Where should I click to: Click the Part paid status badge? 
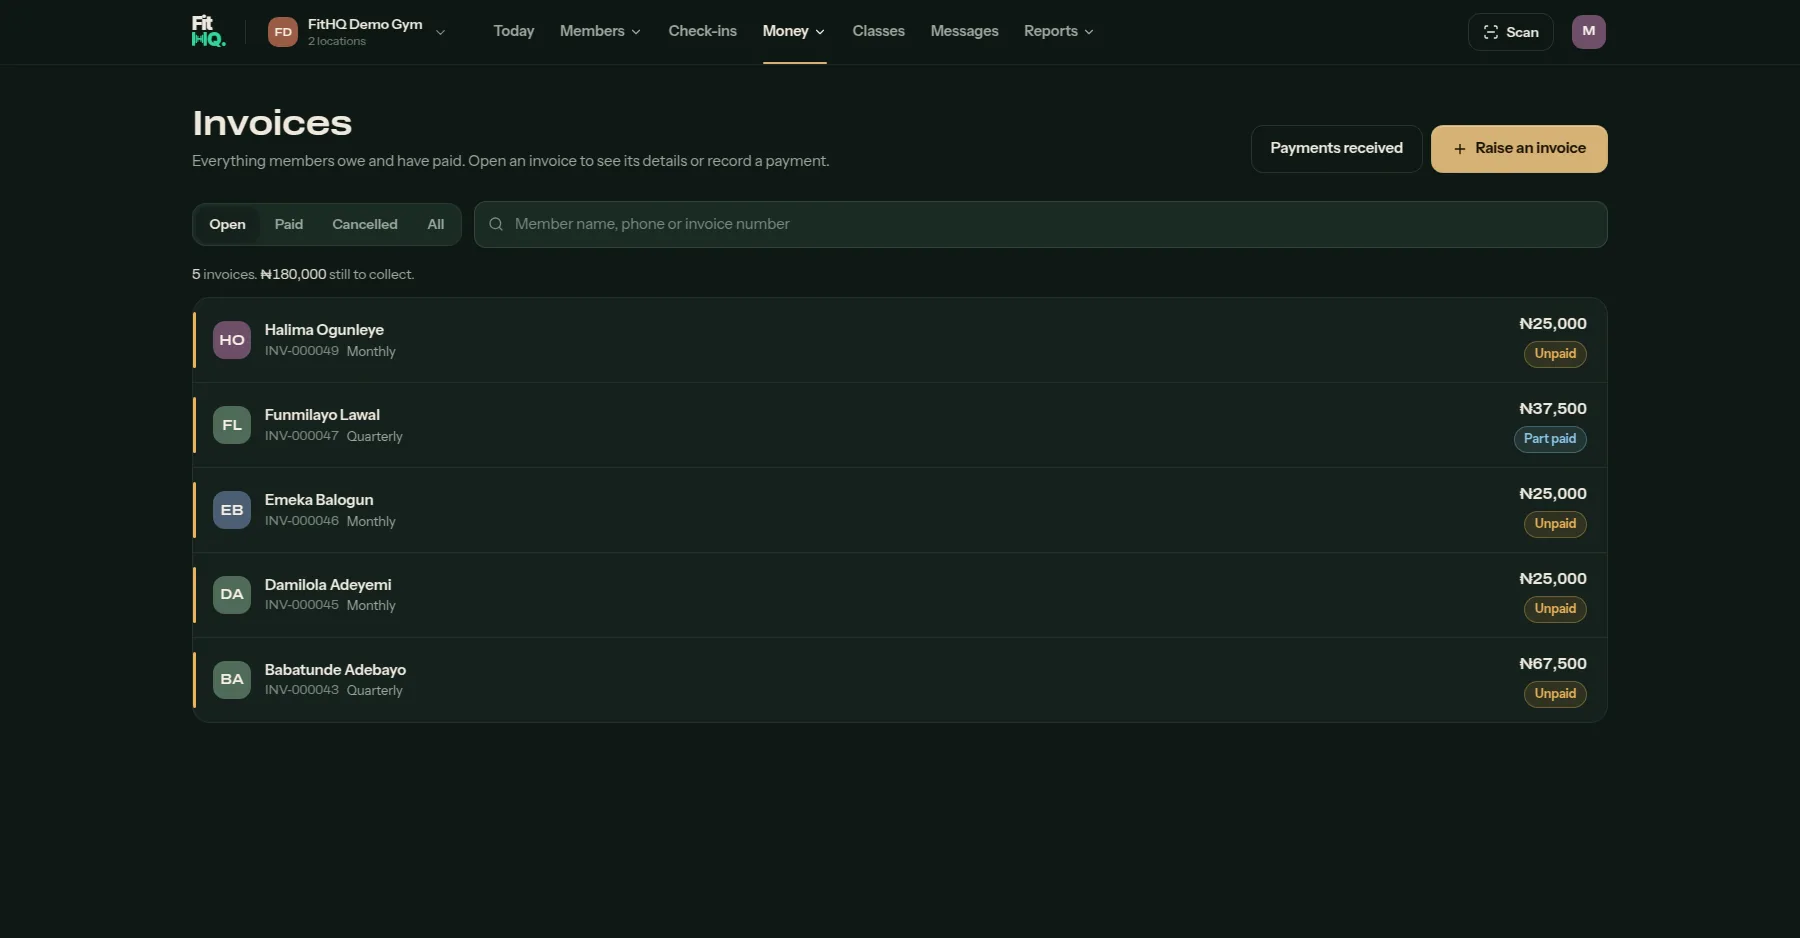[1549, 439]
